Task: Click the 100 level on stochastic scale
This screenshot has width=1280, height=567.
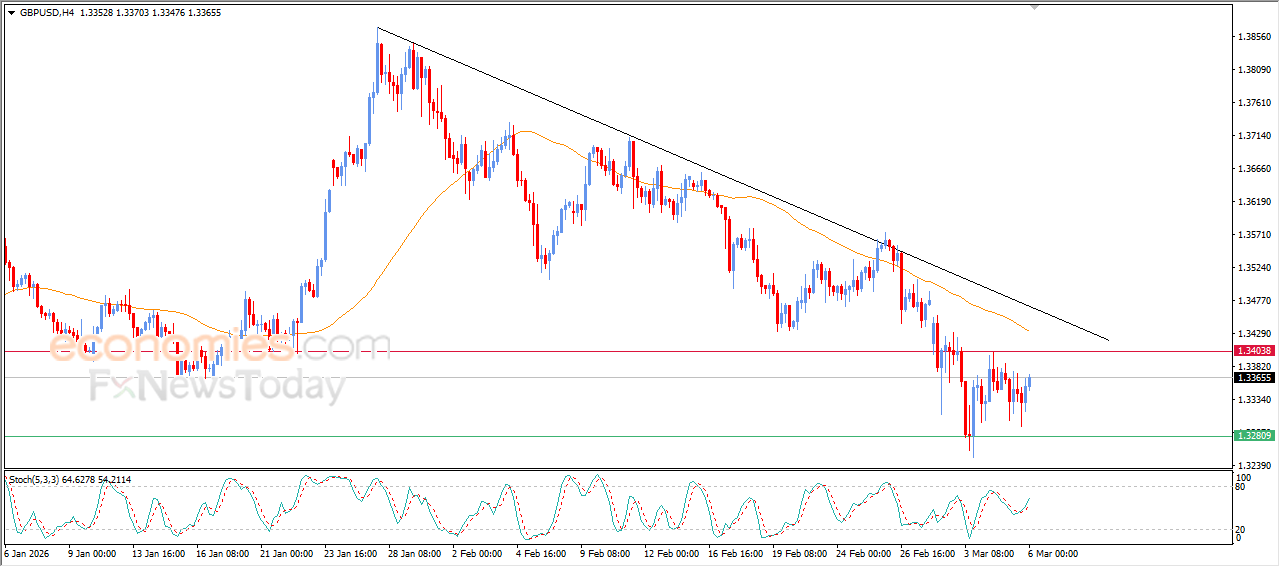Action: coord(1245,478)
